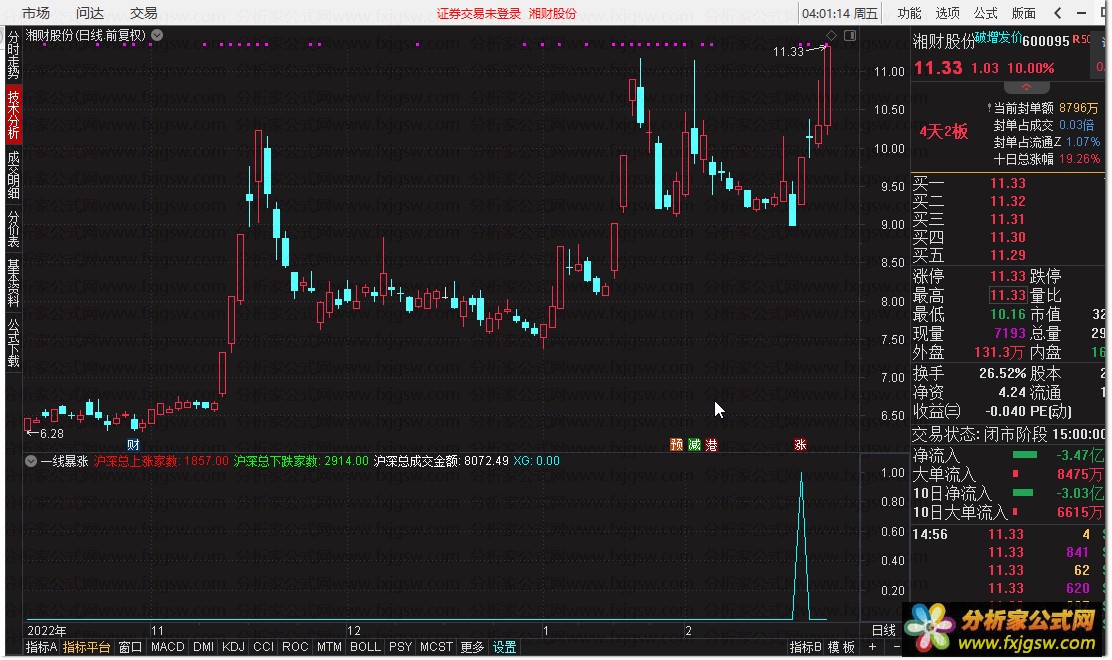Open the 版面 menu
The width and height of the screenshot is (1112, 660).
1023,13
